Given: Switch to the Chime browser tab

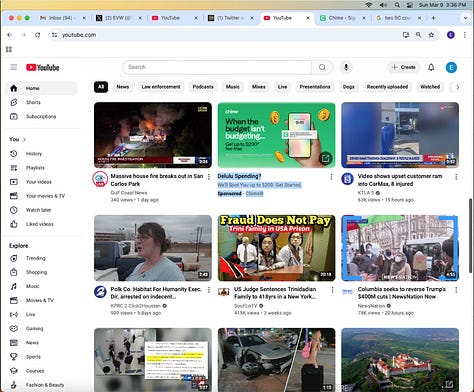Looking at the screenshot, I should click(x=342, y=18).
